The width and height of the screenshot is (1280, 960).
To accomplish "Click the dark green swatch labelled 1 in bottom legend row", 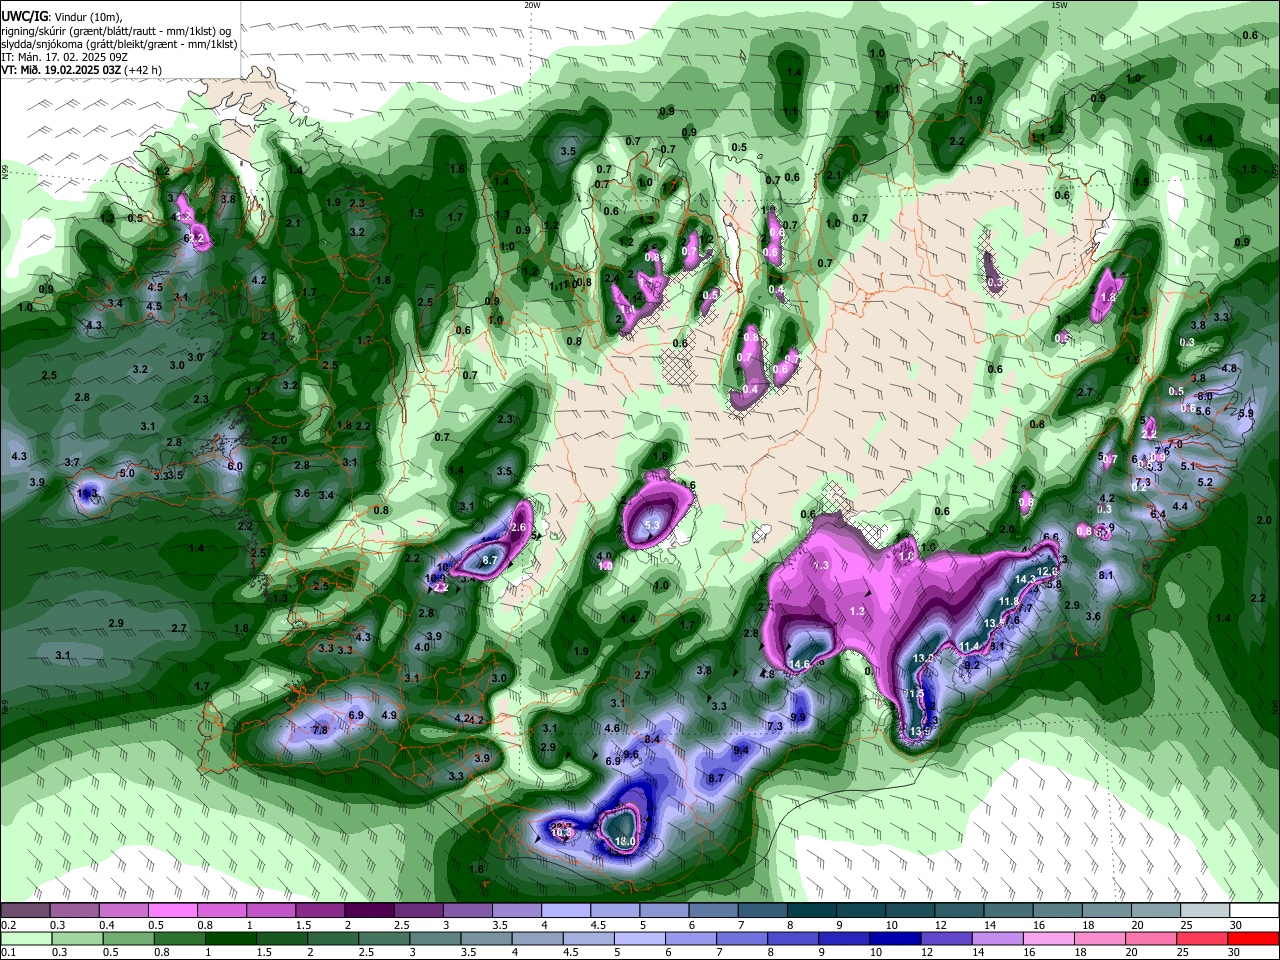I will click(x=230, y=938).
